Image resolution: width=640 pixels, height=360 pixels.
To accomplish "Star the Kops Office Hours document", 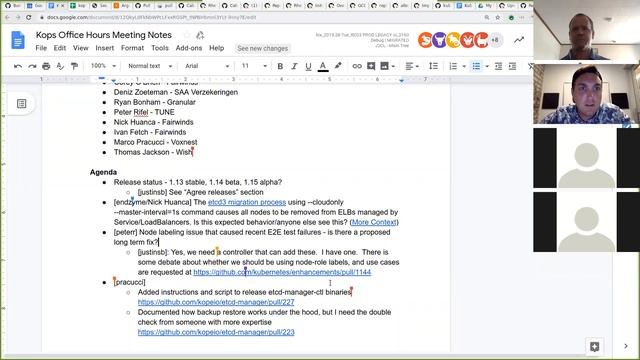I will pyautogui.click(x=187, y=35).
